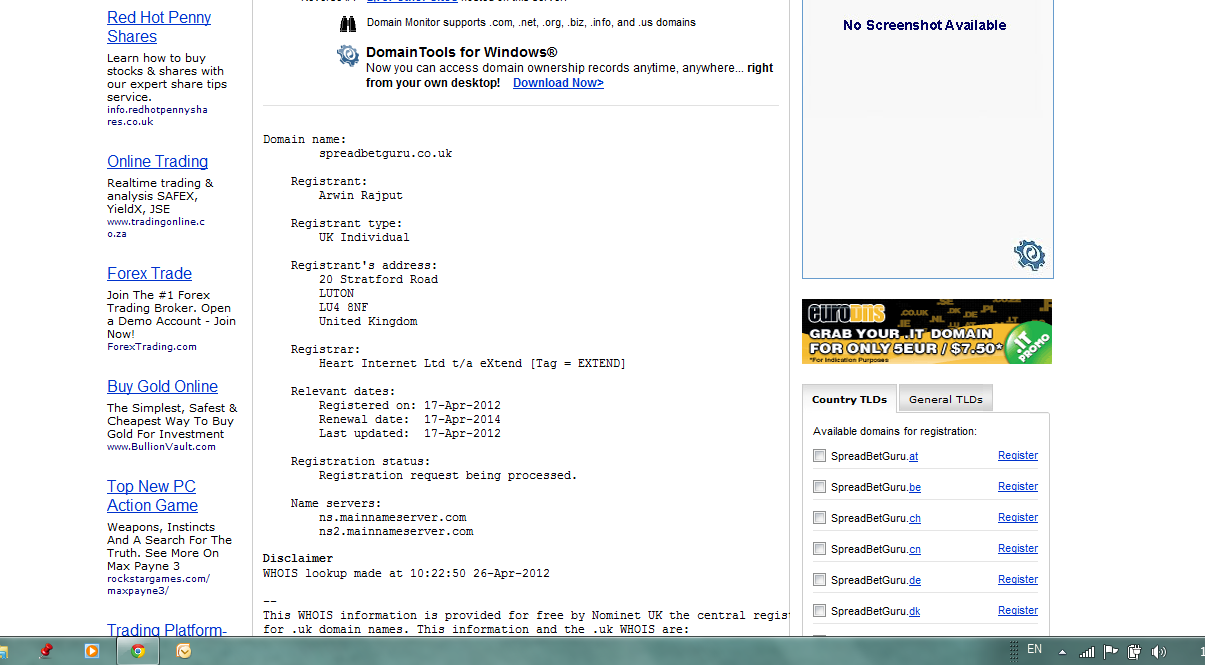1205x665 pixels.
Task: Tick the SpreadBetGuru.ch checkbox
Action: [x=820, y=518]
